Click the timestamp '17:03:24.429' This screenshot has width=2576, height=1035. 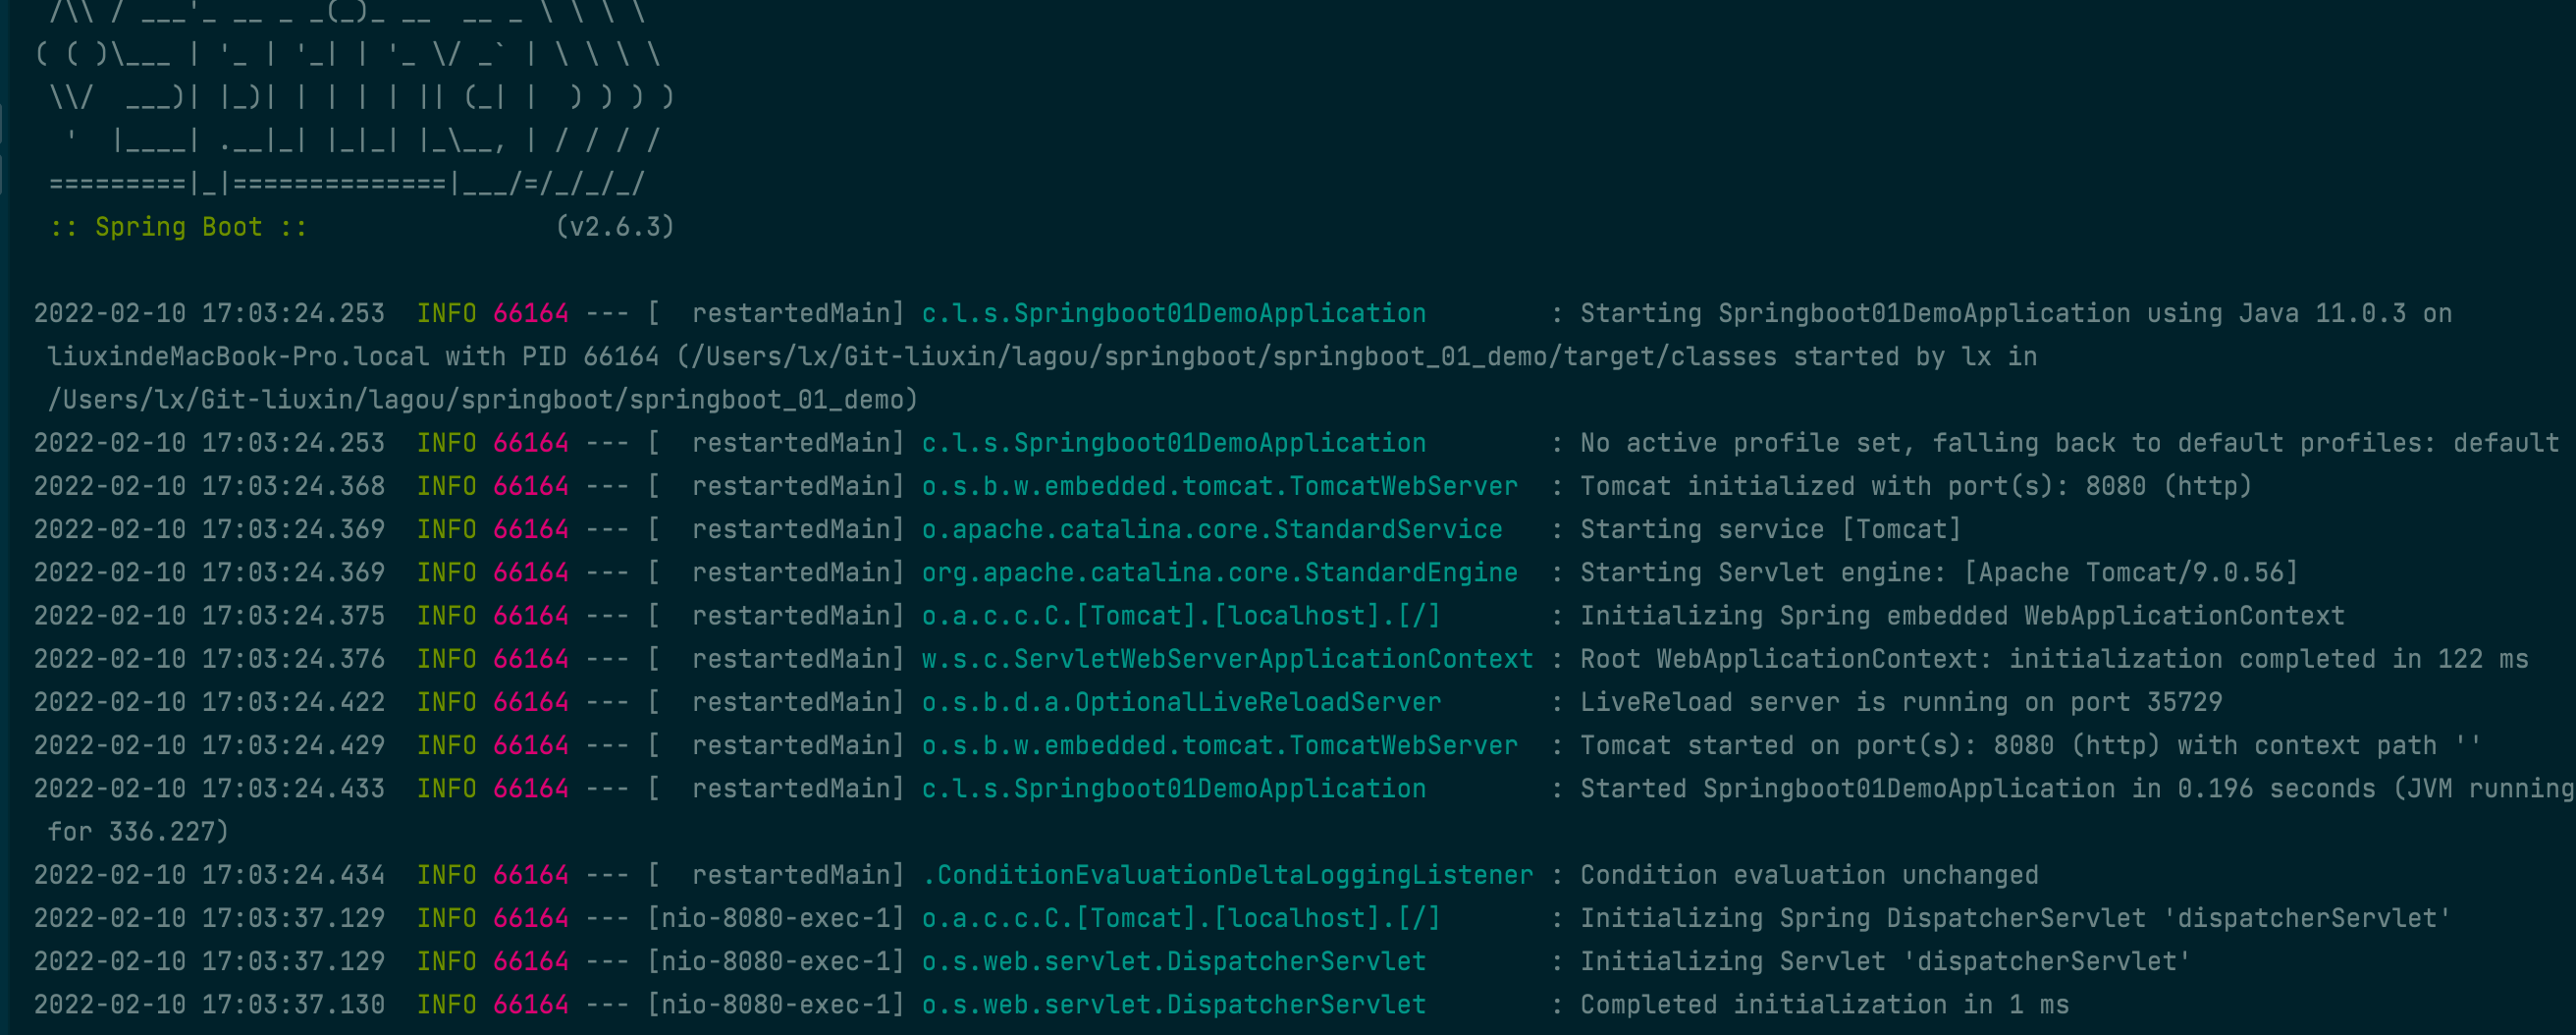click(293, 745)
